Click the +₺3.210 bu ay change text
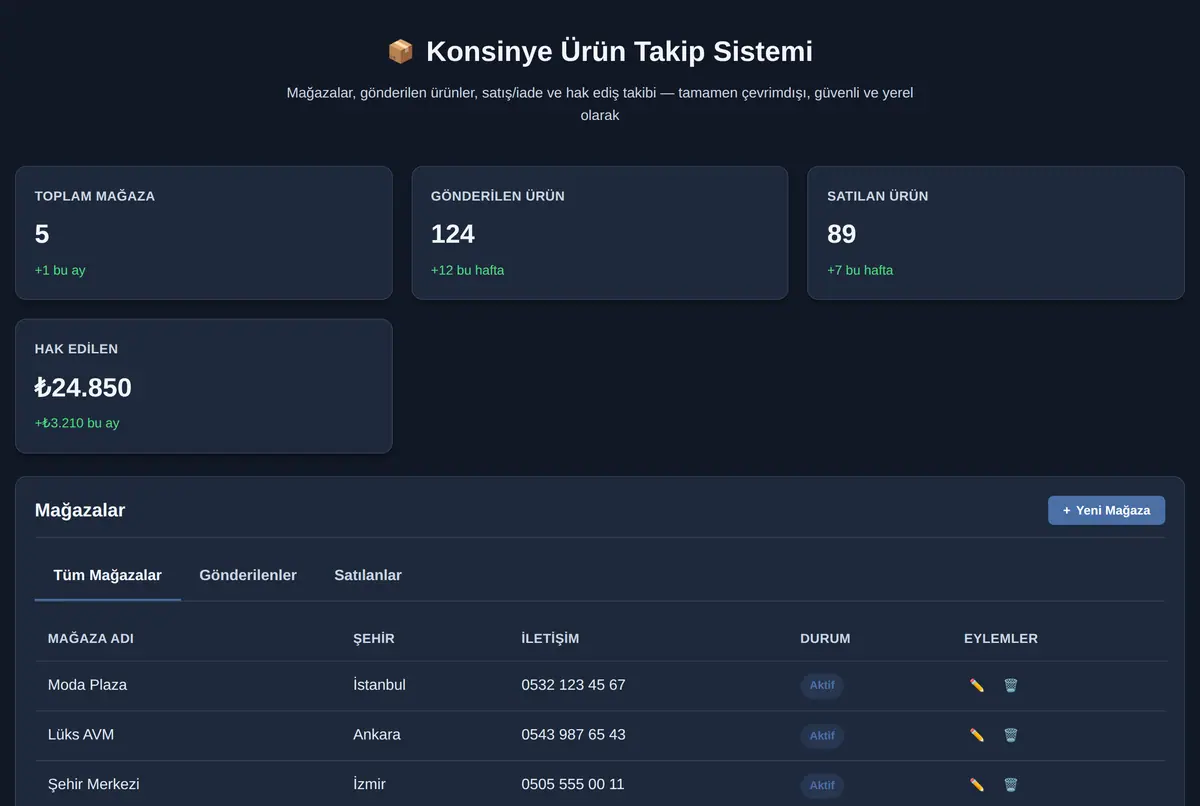 click(x=77, y=423)
